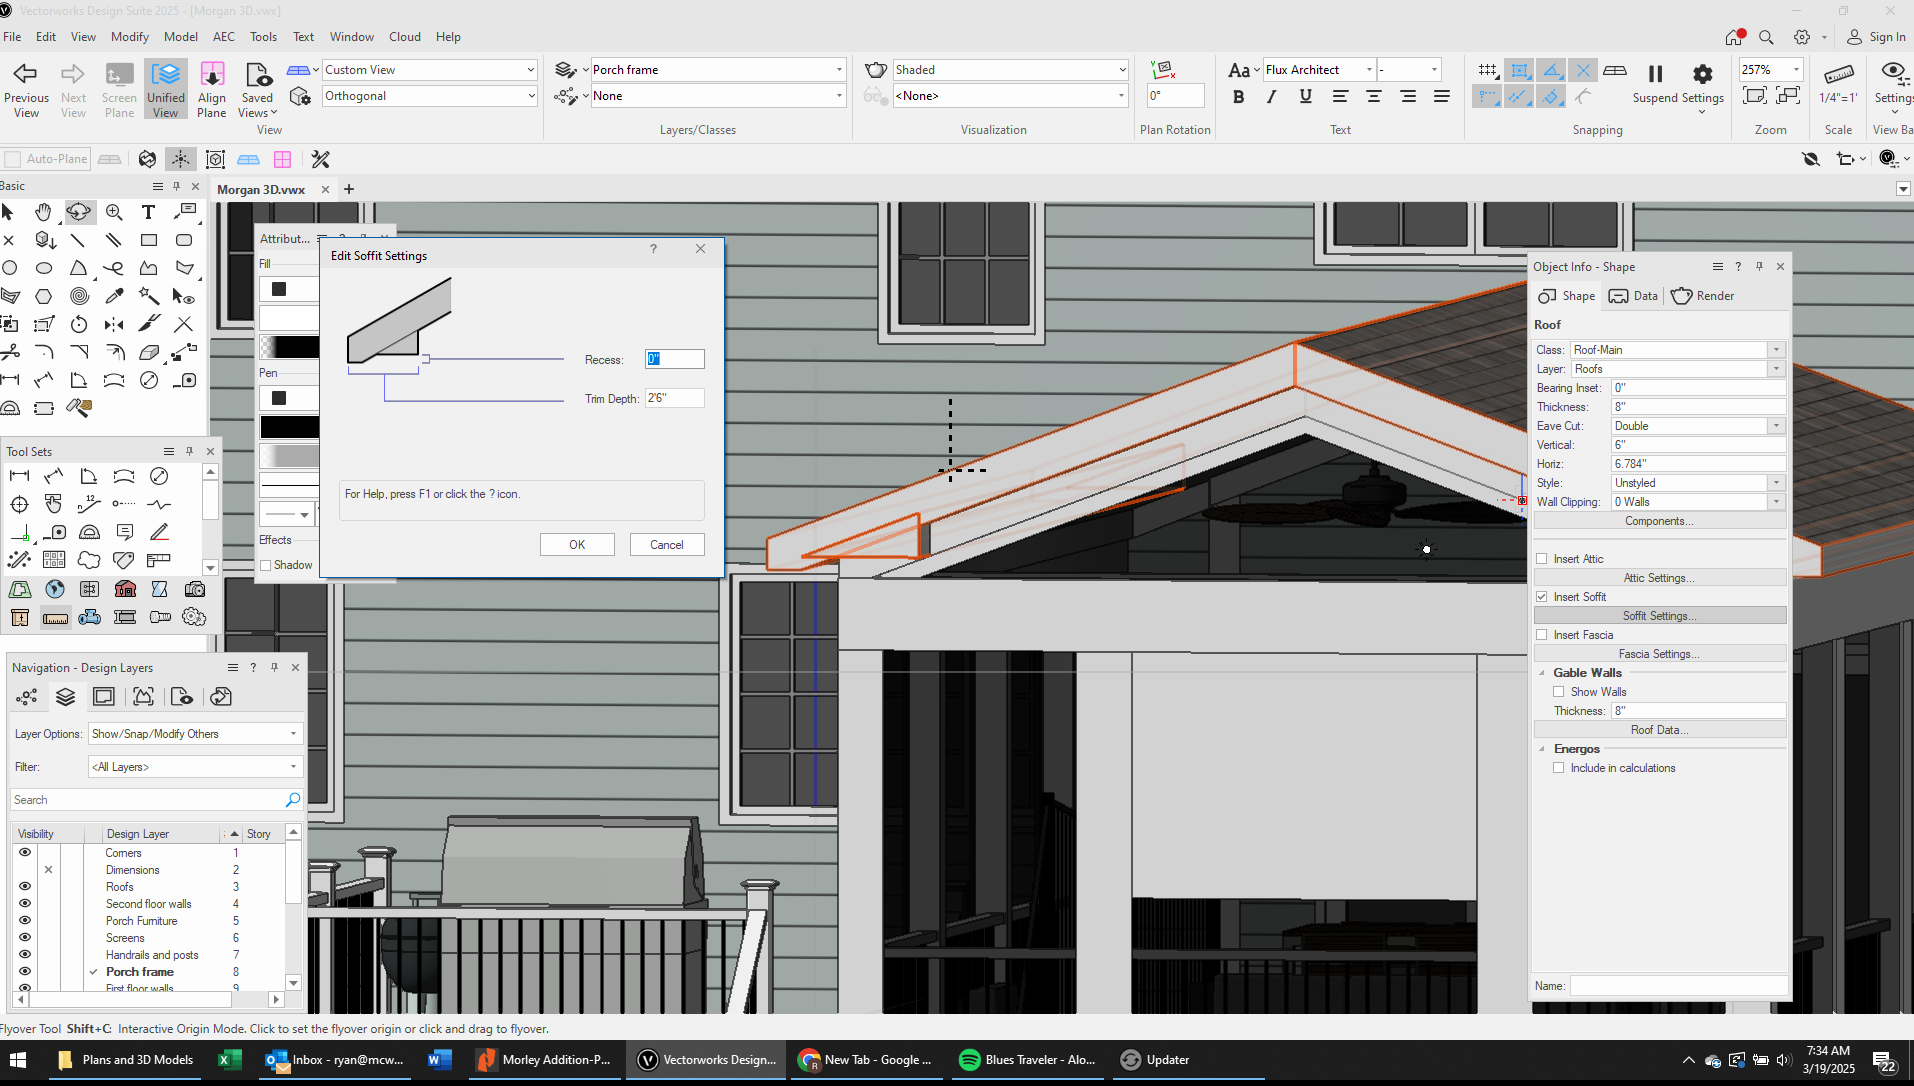The image size is (1914, 1086).
Task: Click the Fascia Settings button
Action: [1659, 654]
